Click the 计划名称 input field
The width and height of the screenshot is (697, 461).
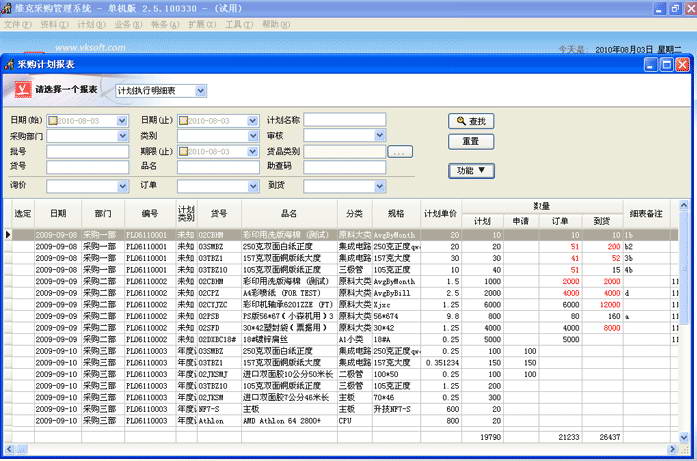click(x=344, y=120)
